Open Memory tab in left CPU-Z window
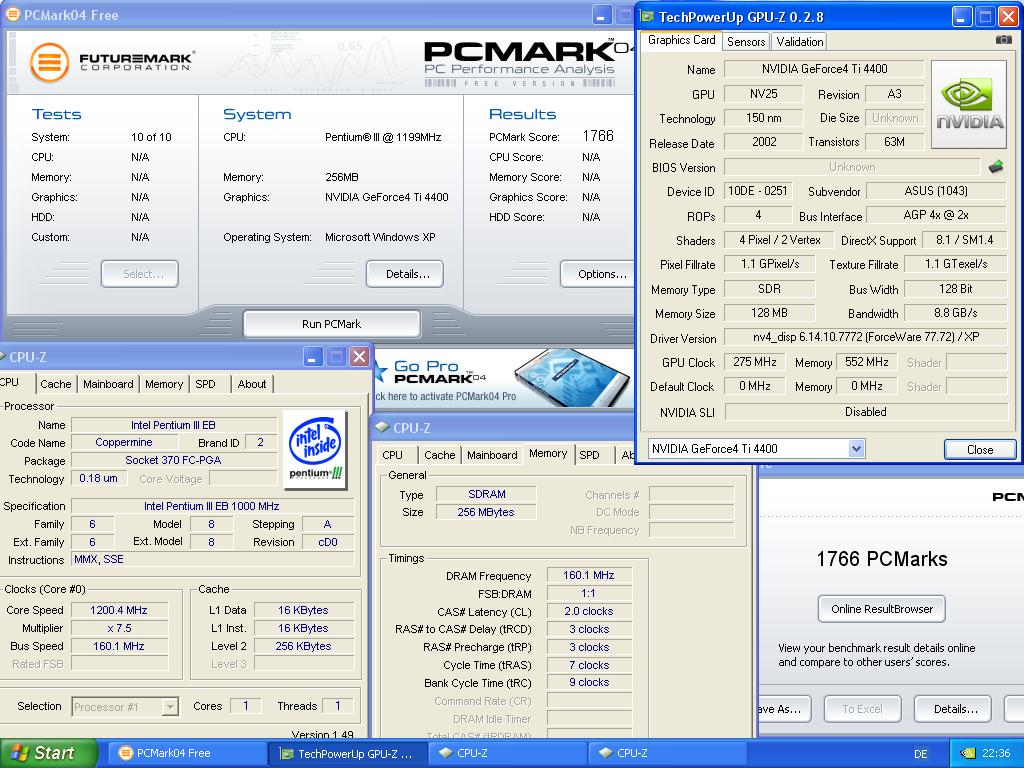This screenshot has width=1024, height=768. (x=164, y=384)
